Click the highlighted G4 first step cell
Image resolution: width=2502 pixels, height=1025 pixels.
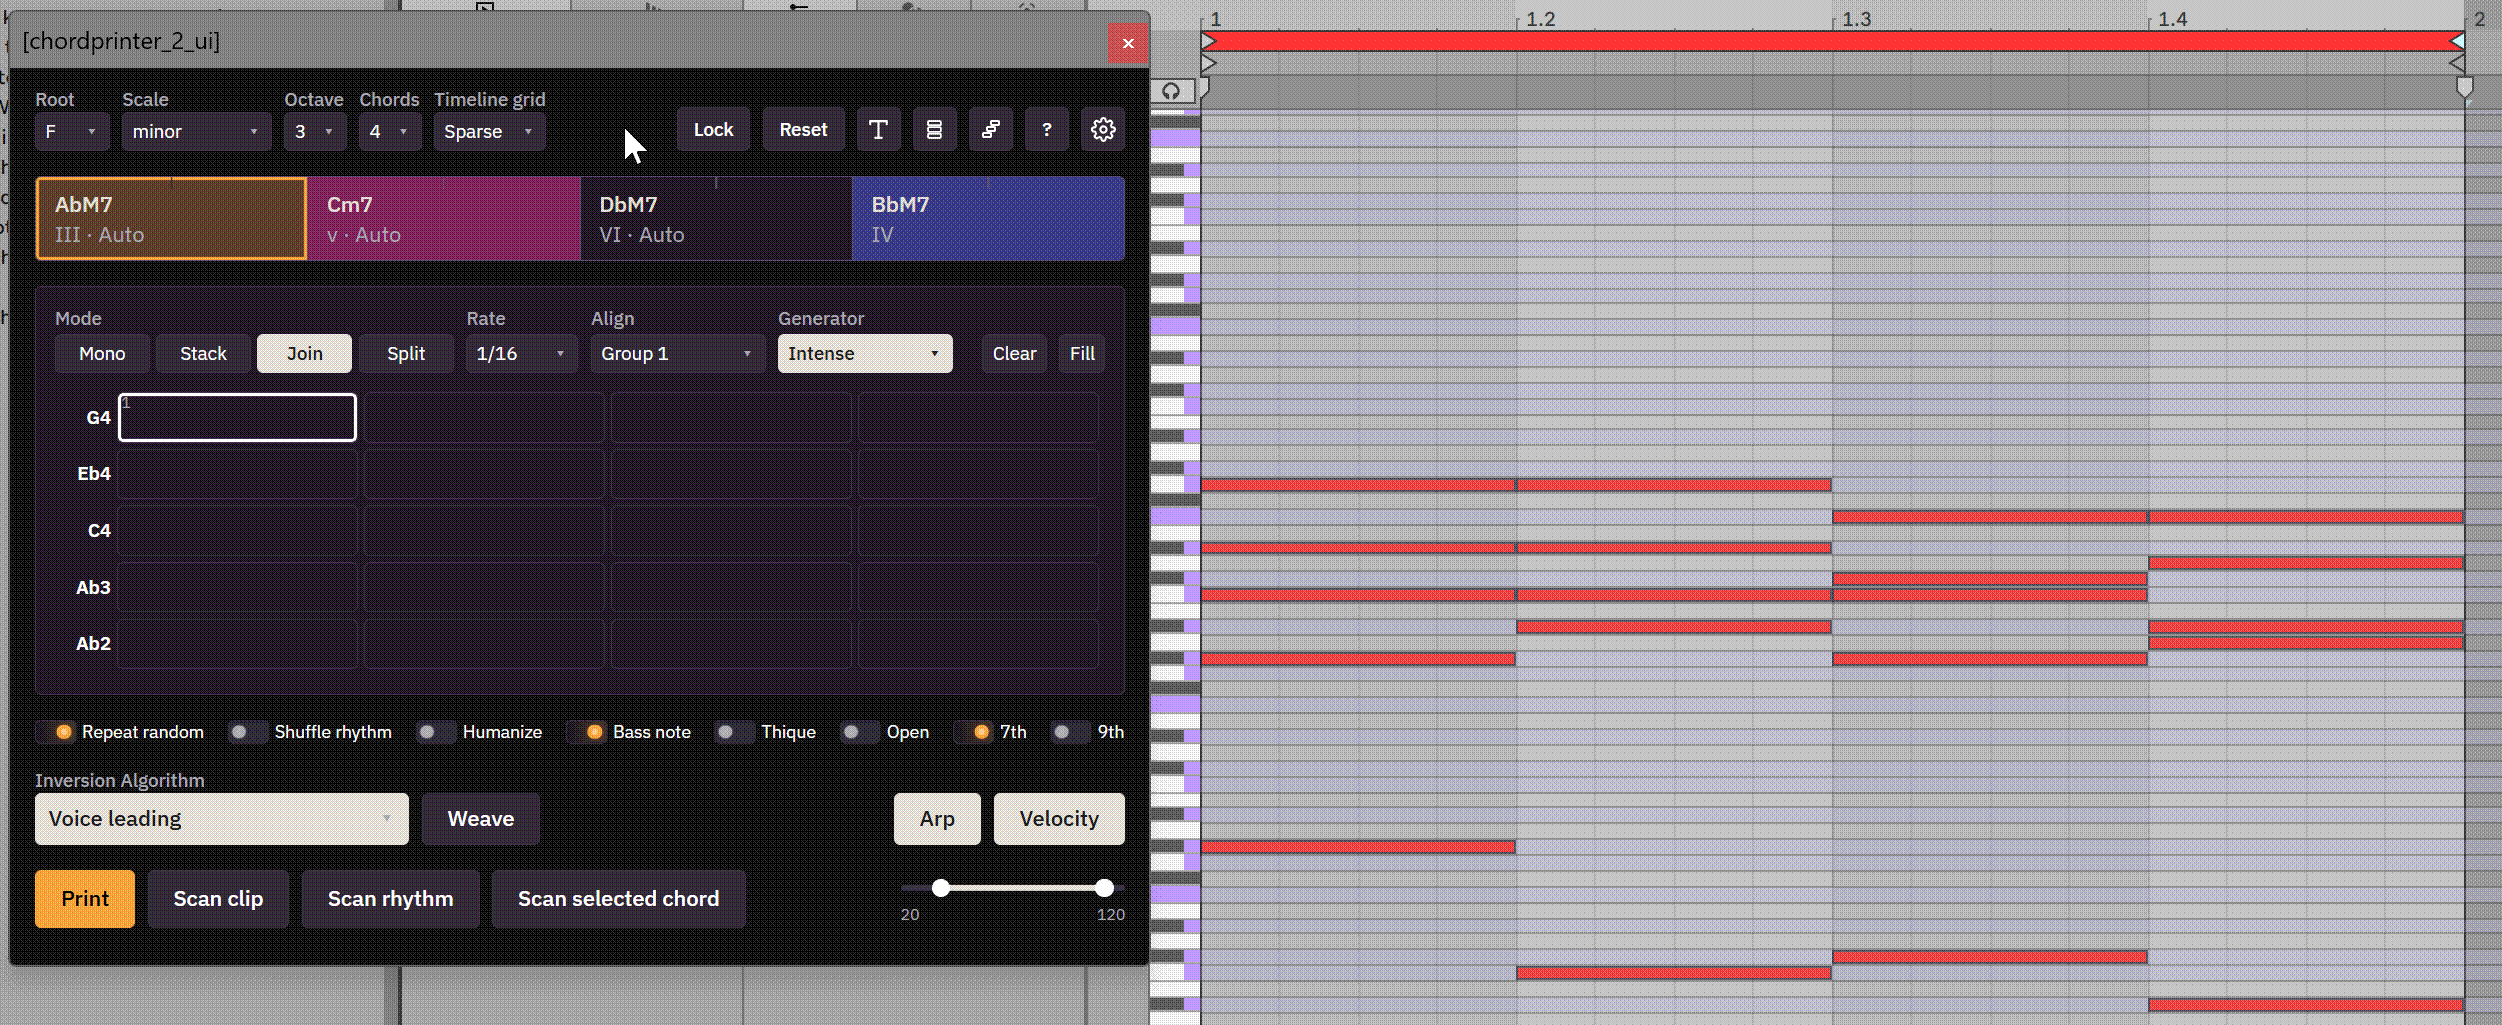237,417
